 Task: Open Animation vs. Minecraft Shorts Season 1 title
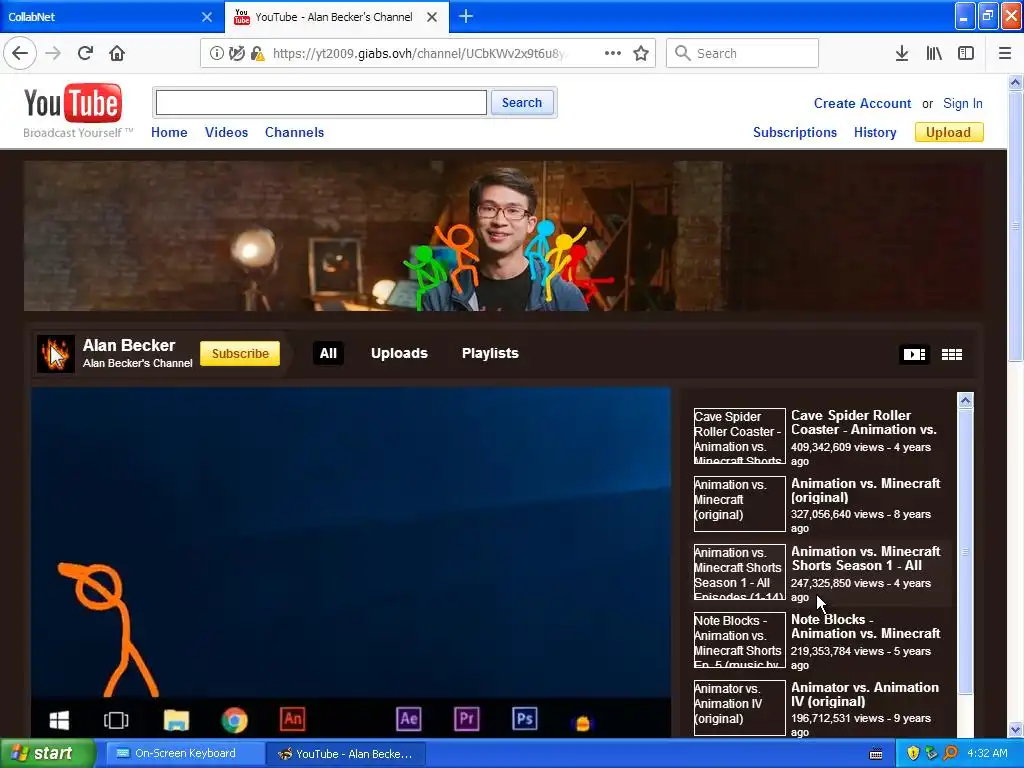click(x=865, y=558)
